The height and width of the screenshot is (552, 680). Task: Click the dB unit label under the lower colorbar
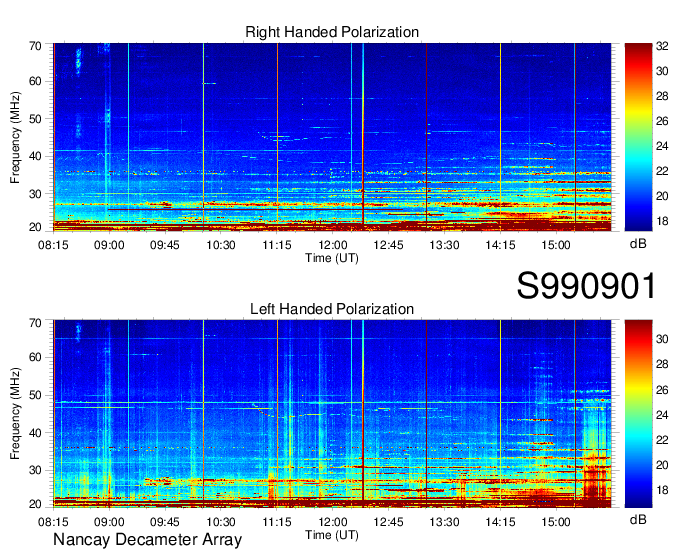638,519
